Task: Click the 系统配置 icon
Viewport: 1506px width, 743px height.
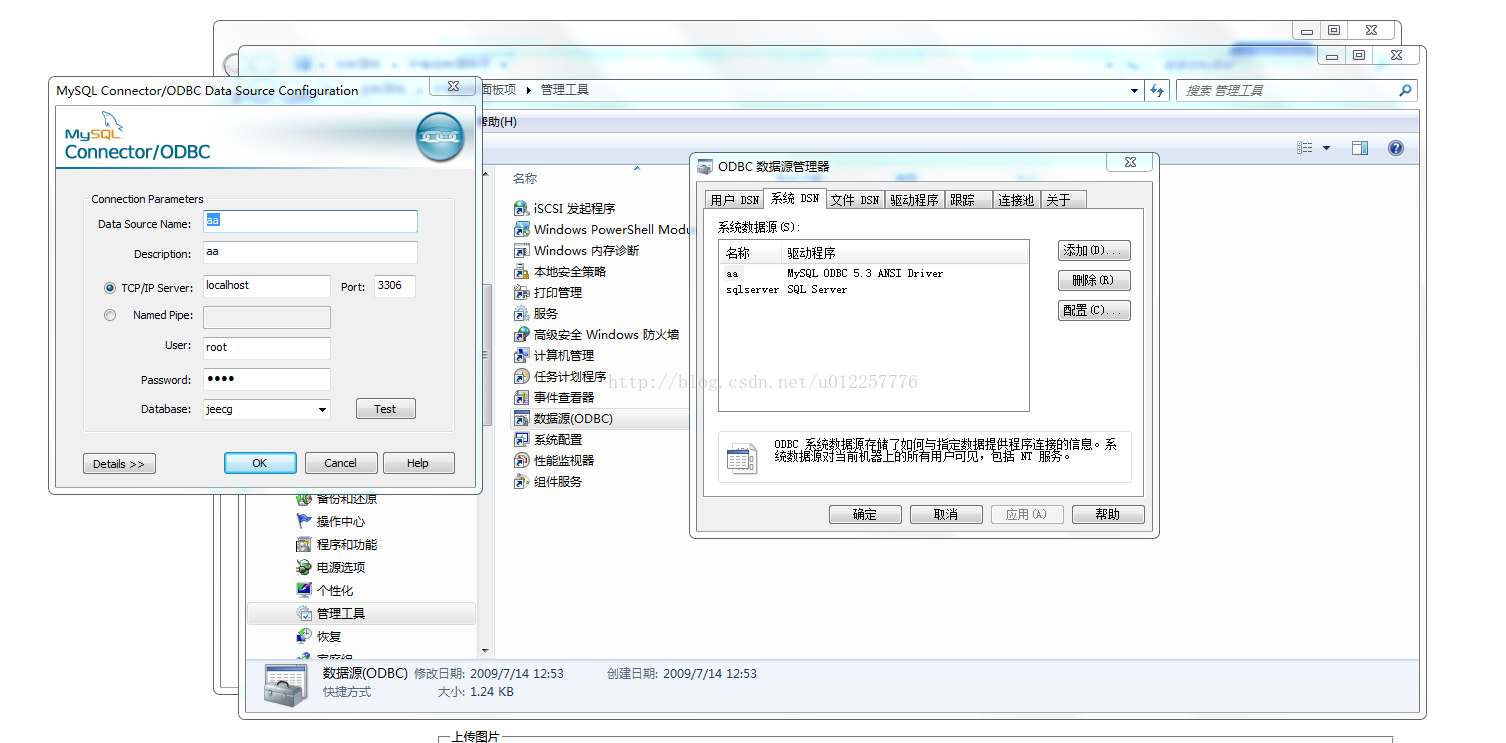Action: click(x=520, y=439)
